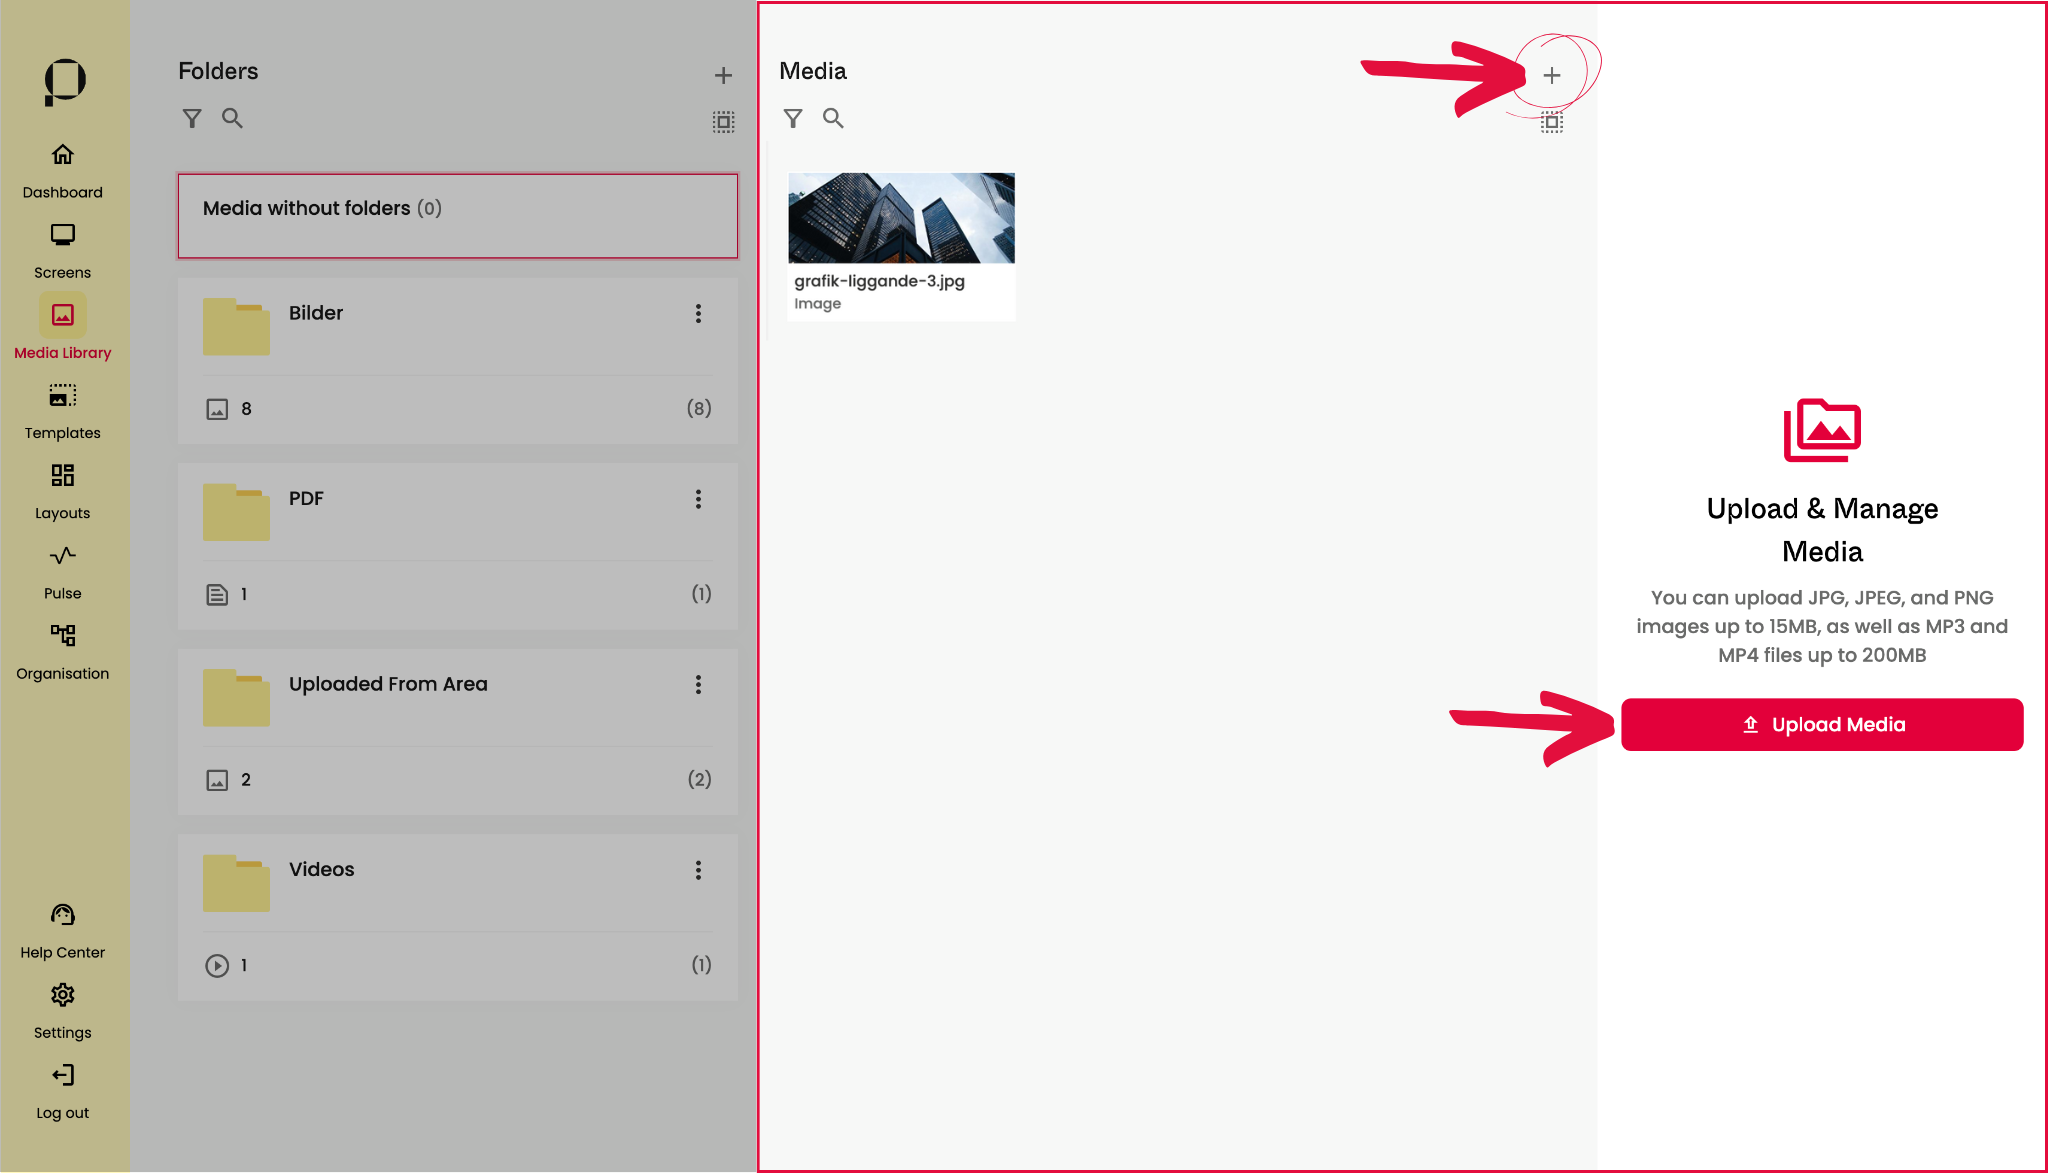Open grafik-liggande-3.jpg thumbnail
The height and width of the screenshot is (1173, 2048).
click(x=901, y=219)
